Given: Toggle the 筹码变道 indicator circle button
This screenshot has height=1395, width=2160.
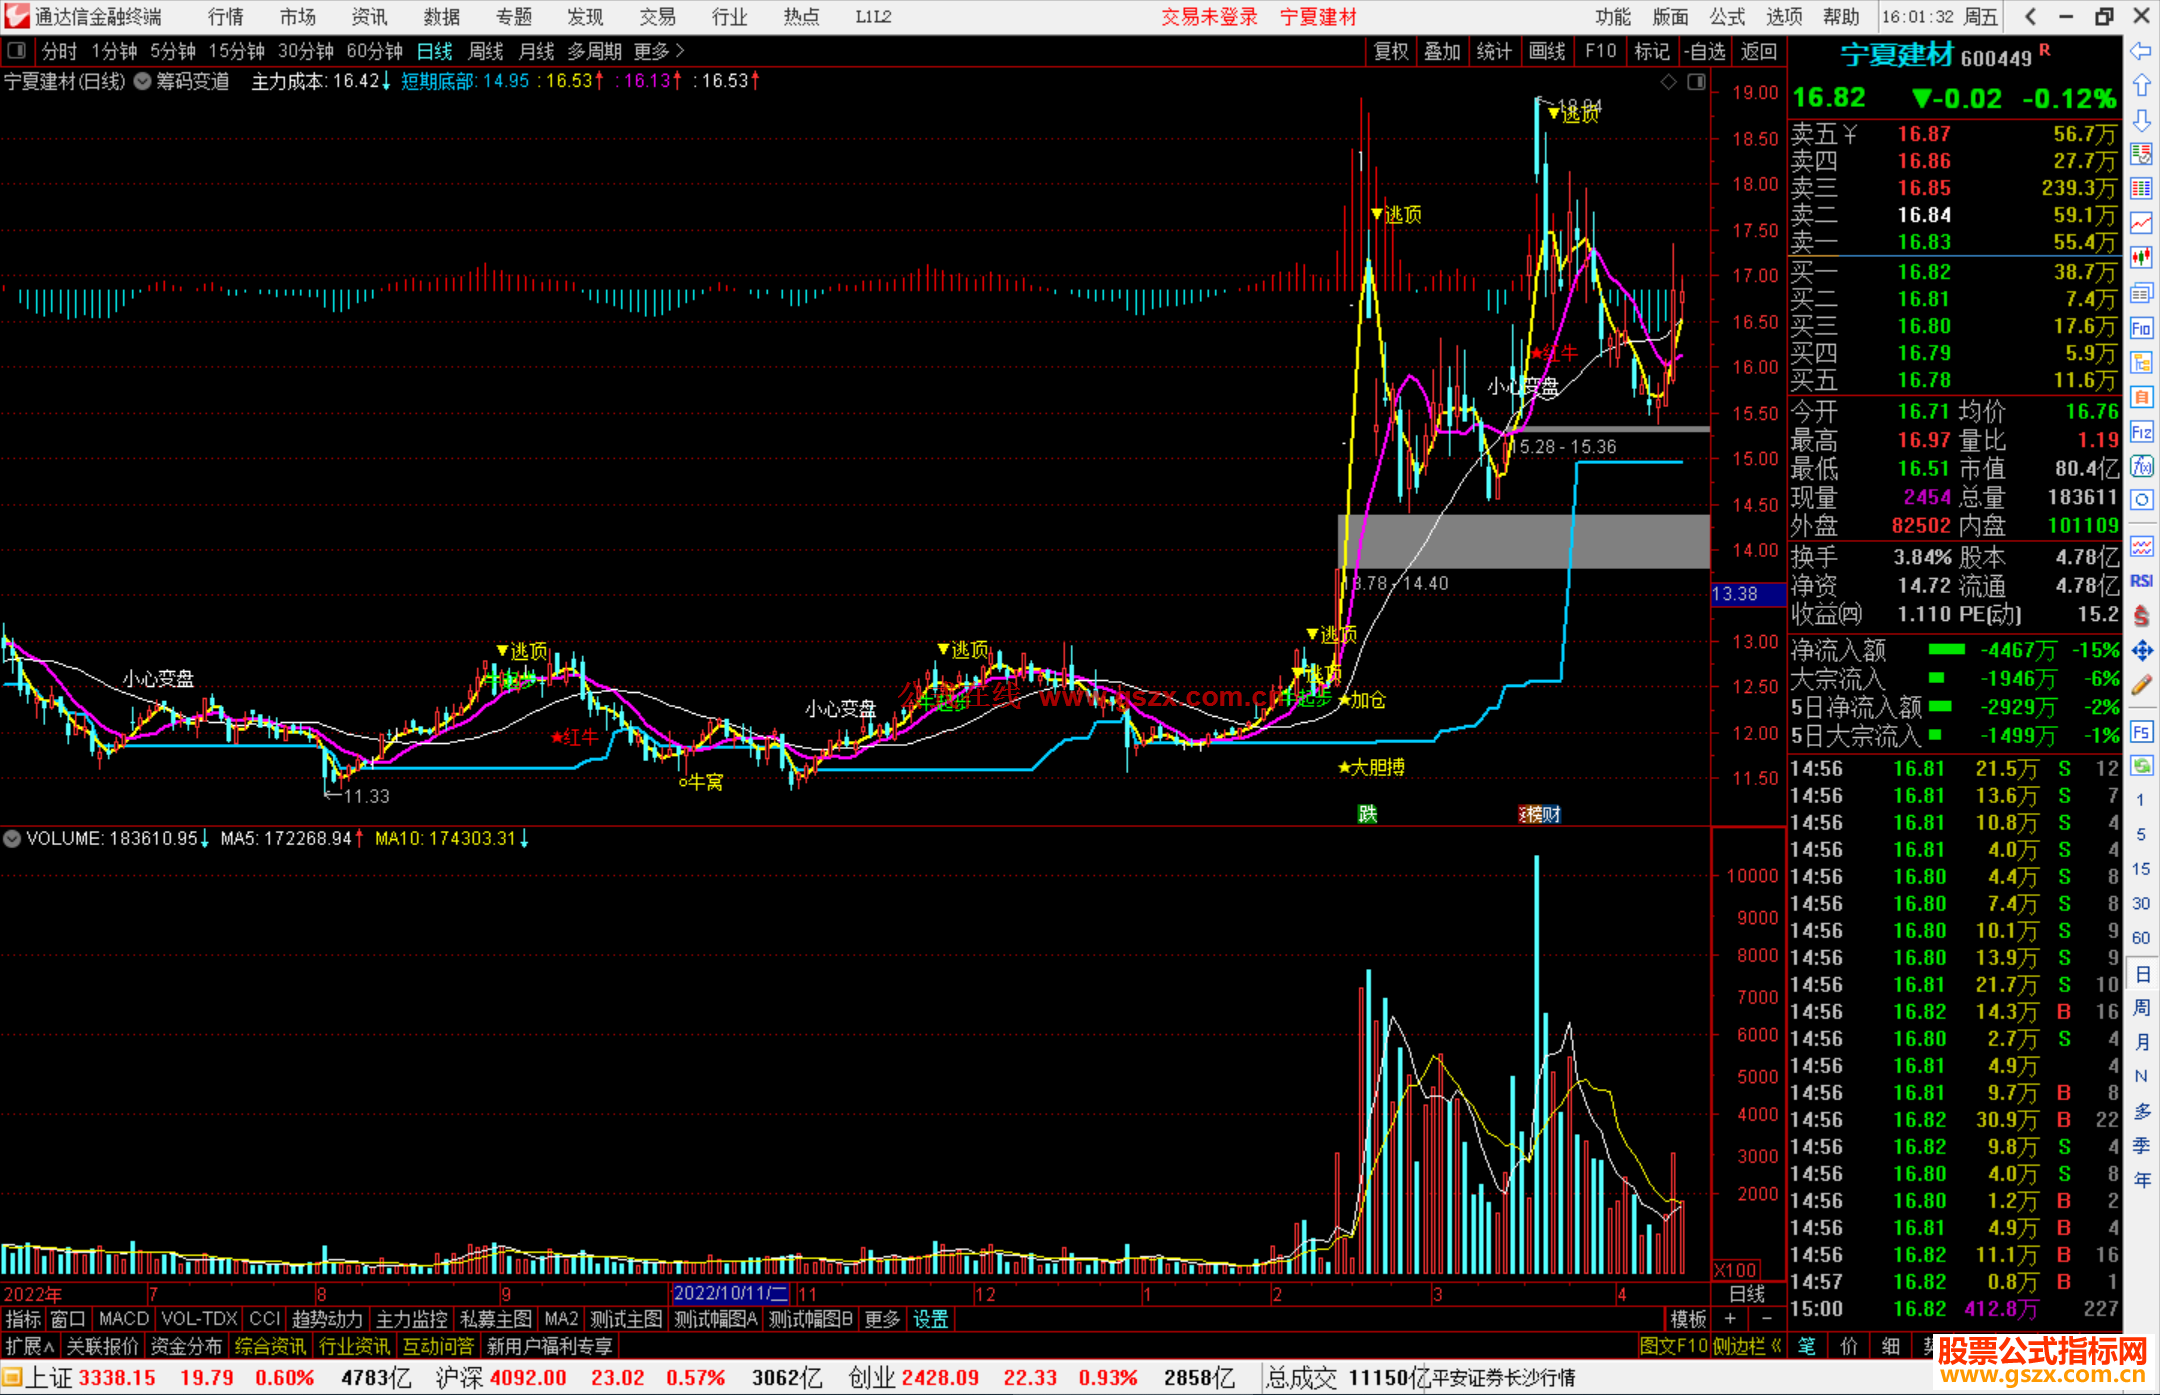Looking at the screenshot, I should tap(143, 81).
